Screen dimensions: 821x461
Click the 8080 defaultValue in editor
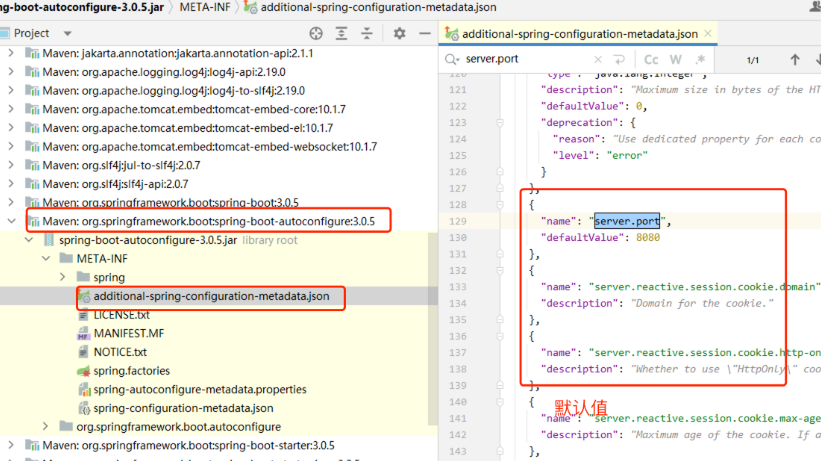tap(648, 238)
